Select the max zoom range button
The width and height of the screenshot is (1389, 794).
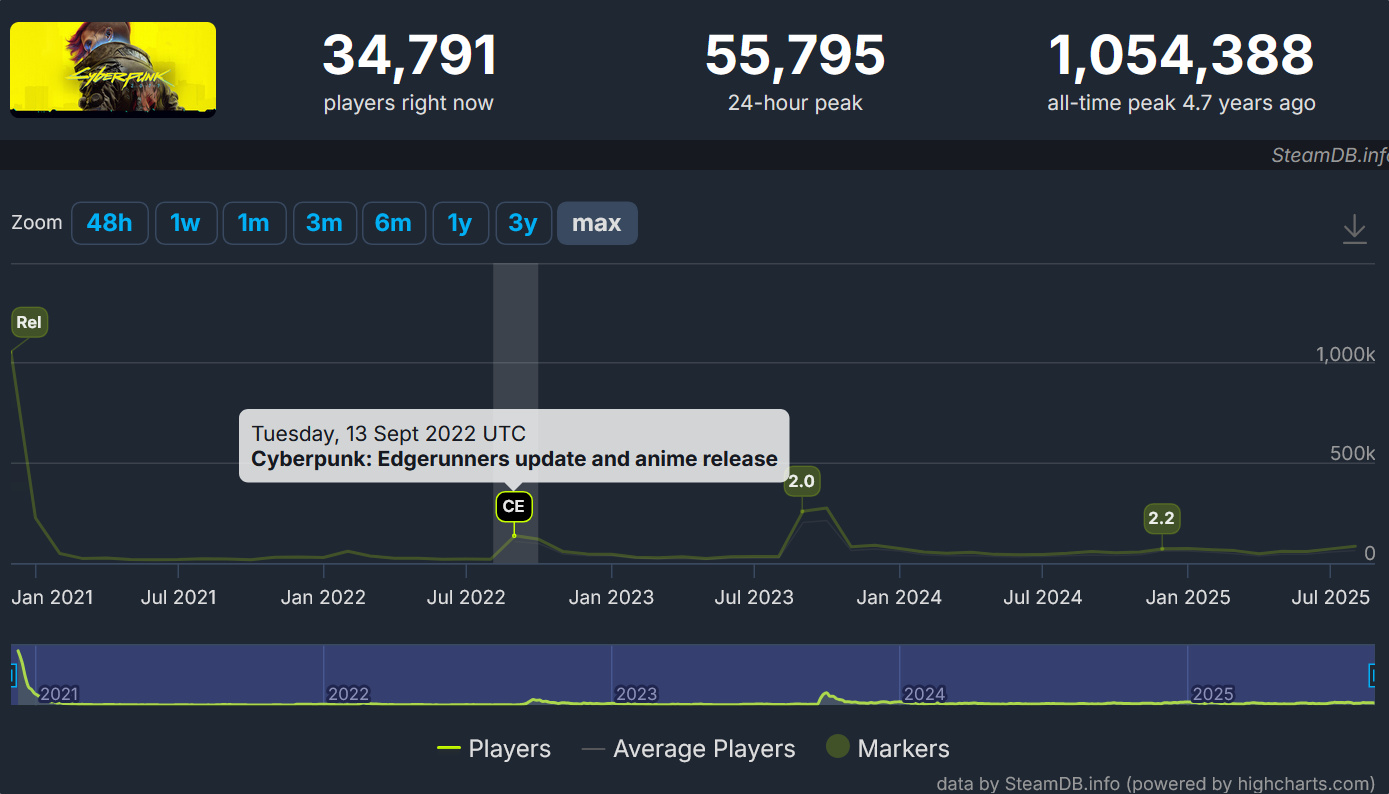597,223
